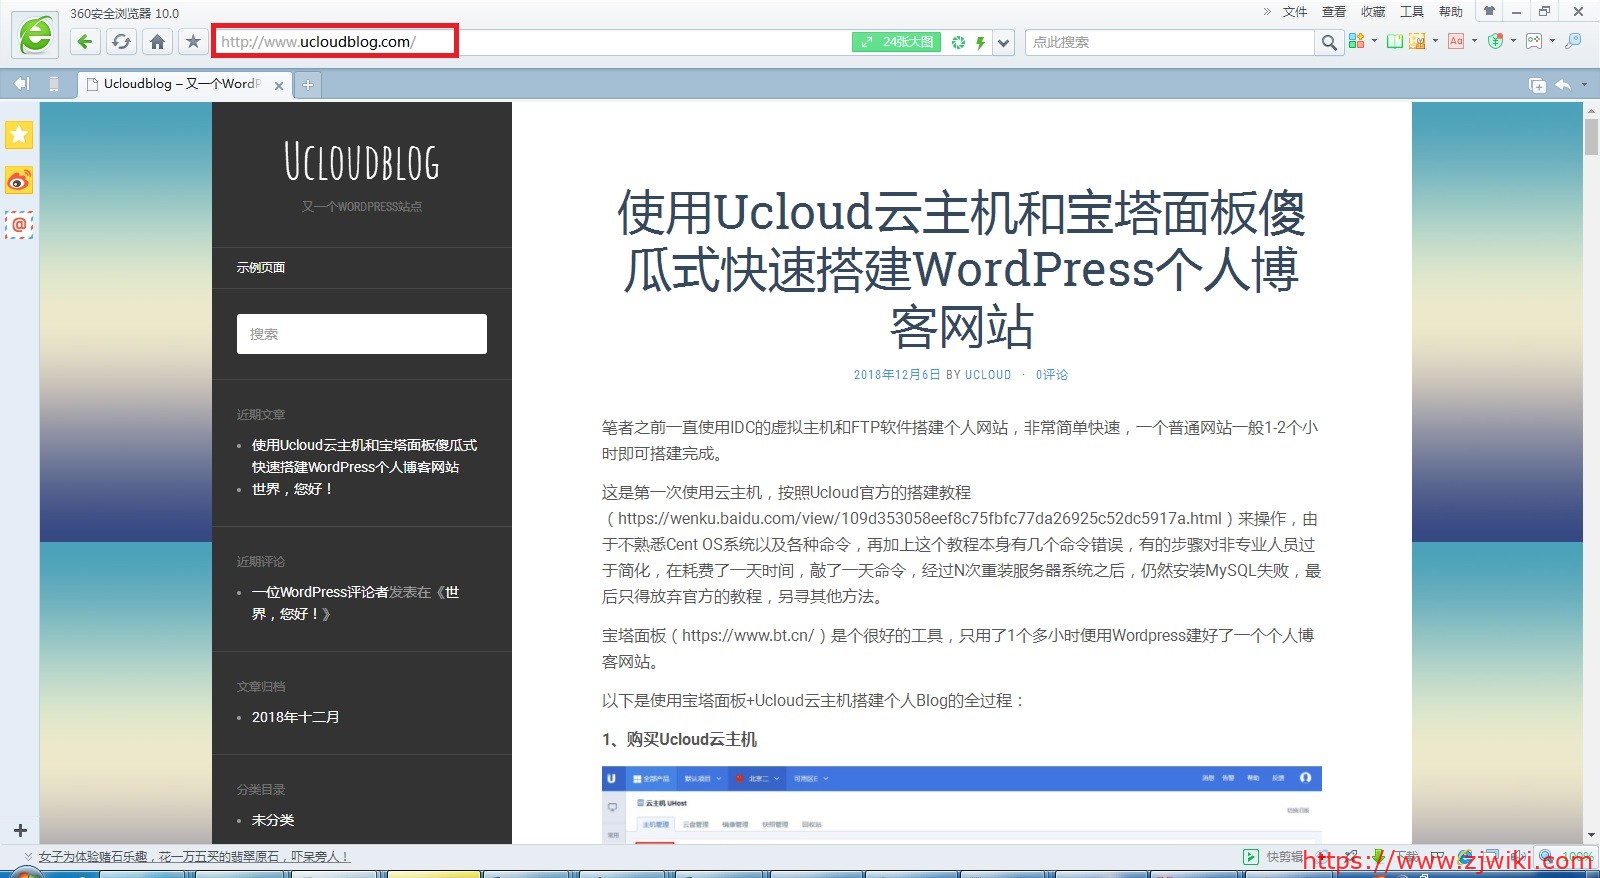Go to the browser home page icon
The image size is (1600, 878).
tap(157, 42)
